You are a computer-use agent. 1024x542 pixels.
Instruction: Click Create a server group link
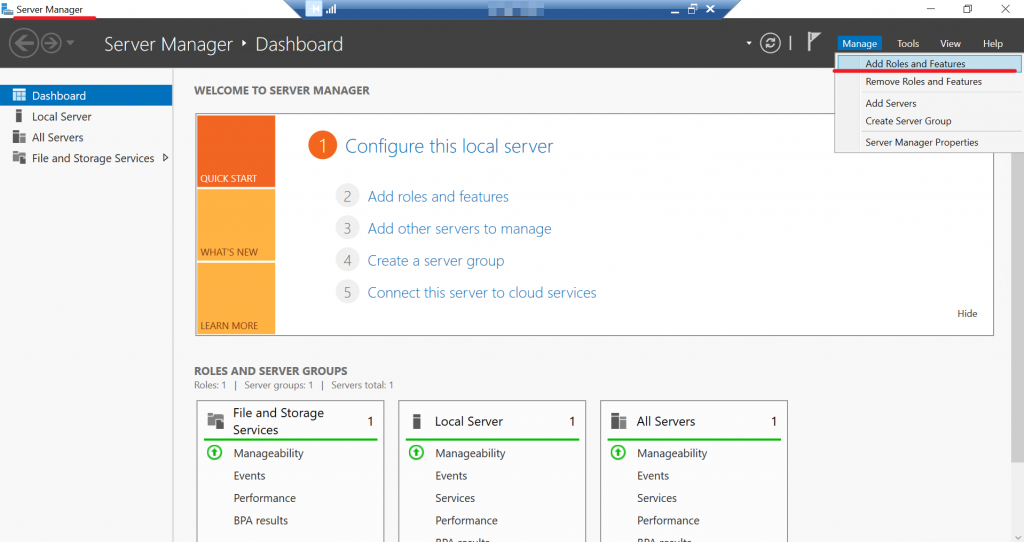pyautogui.click(x=436, y=261)
